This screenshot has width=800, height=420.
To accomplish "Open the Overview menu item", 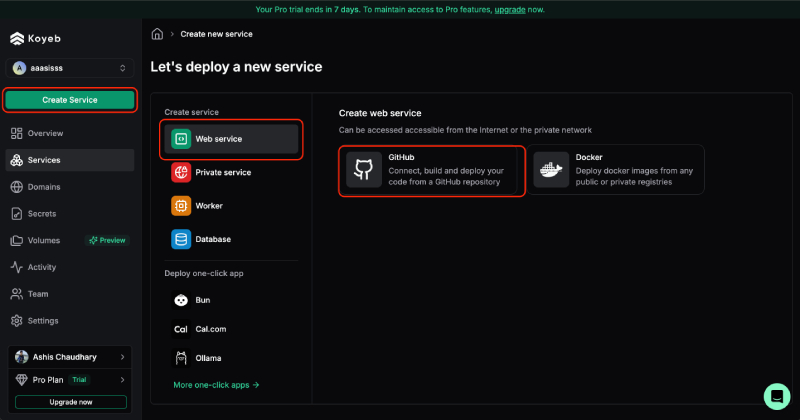I will 70,133.
